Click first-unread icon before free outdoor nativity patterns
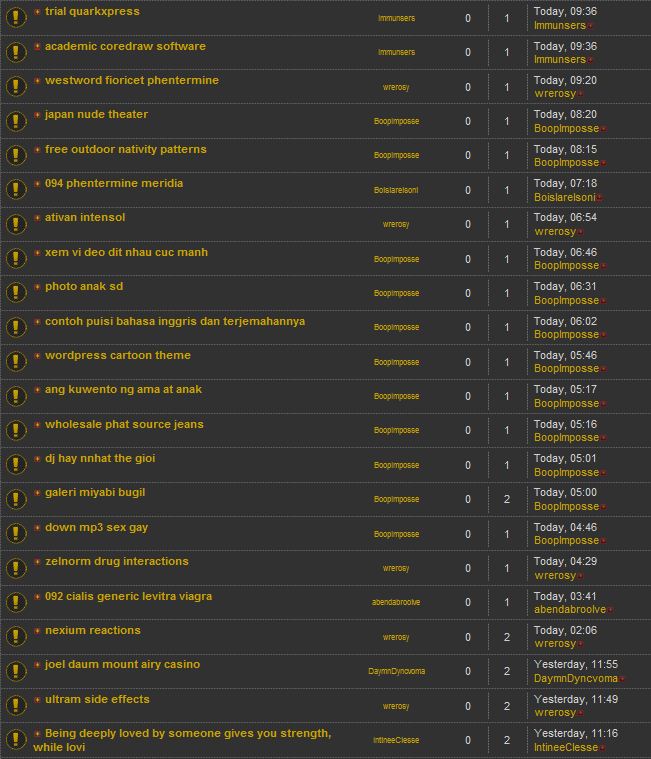This screenshot has height=759, width=651. pos(38,150)
